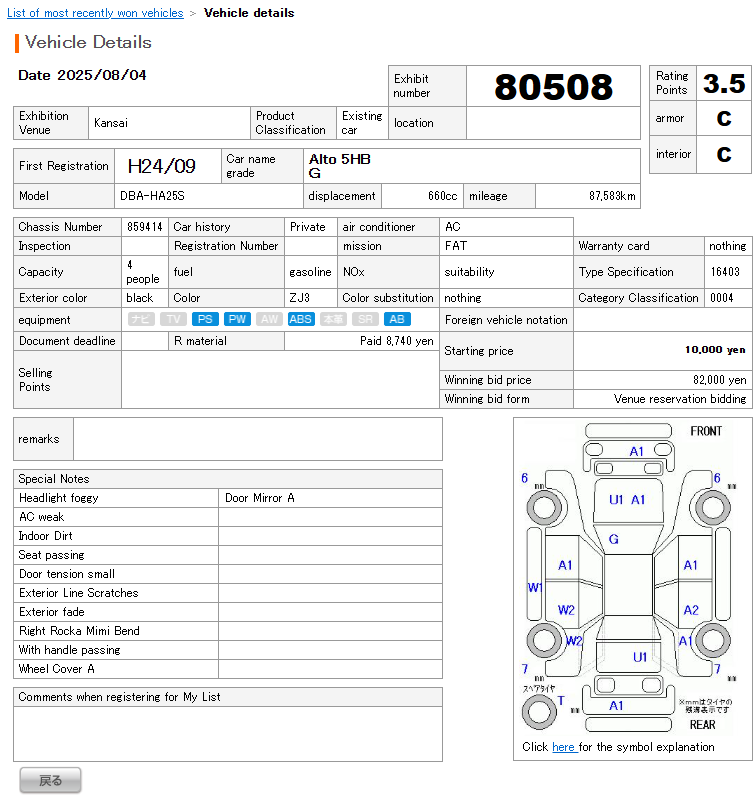Click the front-left tire in the car diagram
The height and width of the screenshot is (805, 753).
(x=545, y=508)
